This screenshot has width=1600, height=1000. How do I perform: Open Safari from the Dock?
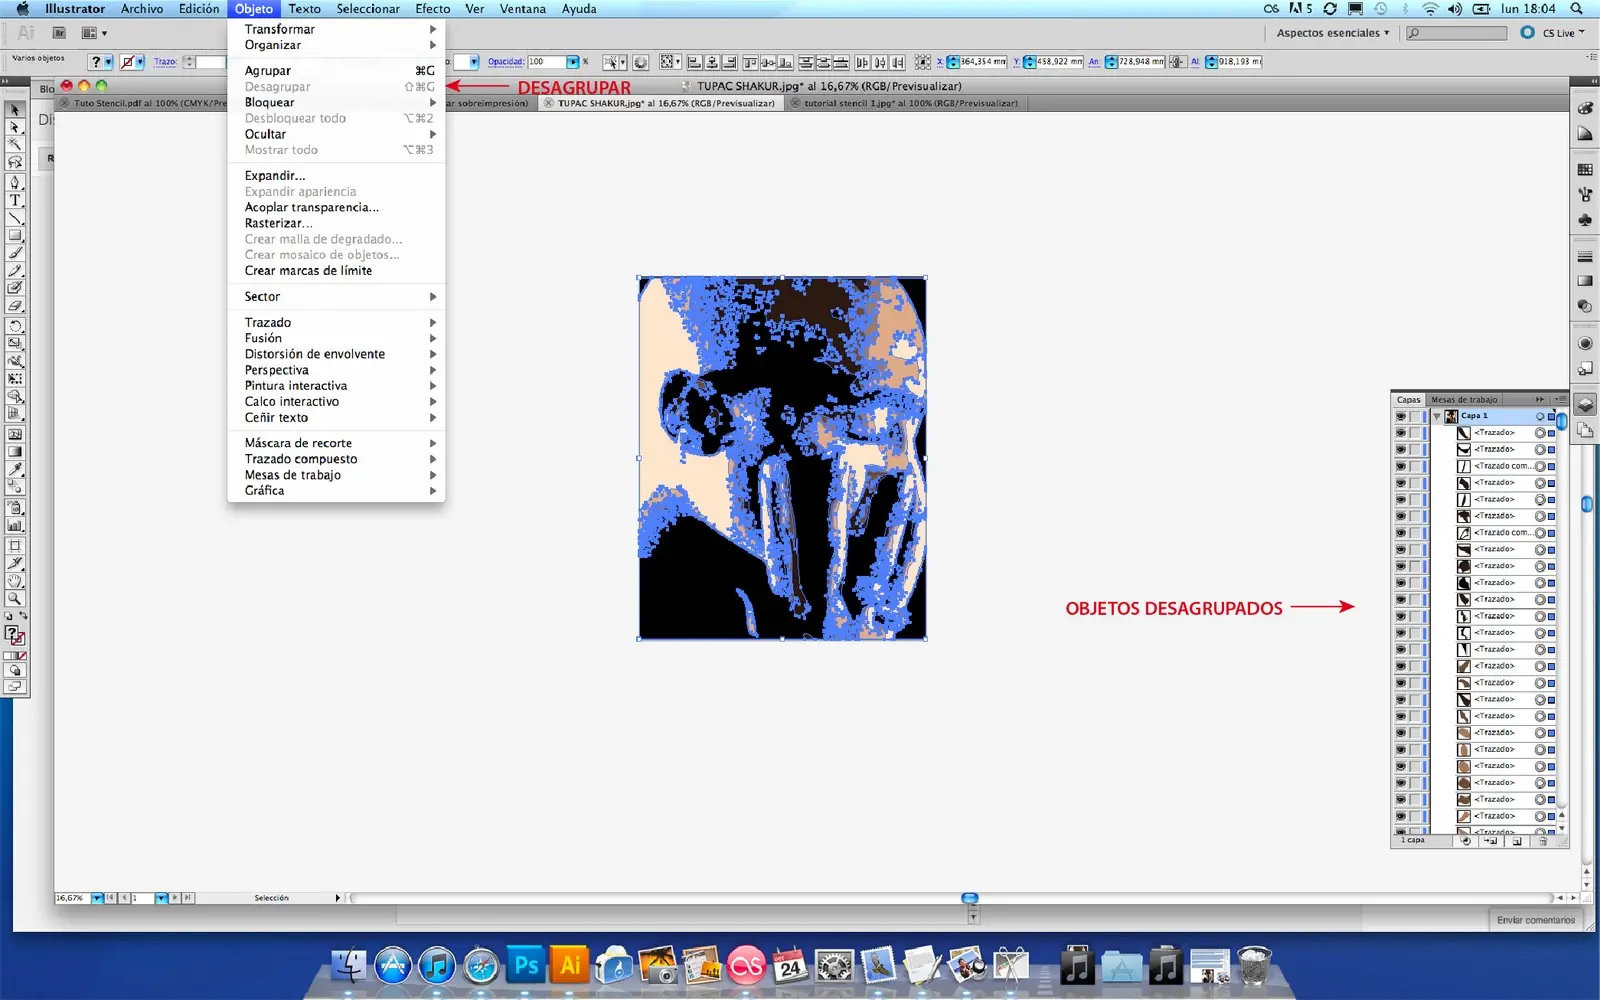pyautogui.click(x=481, y=966)
